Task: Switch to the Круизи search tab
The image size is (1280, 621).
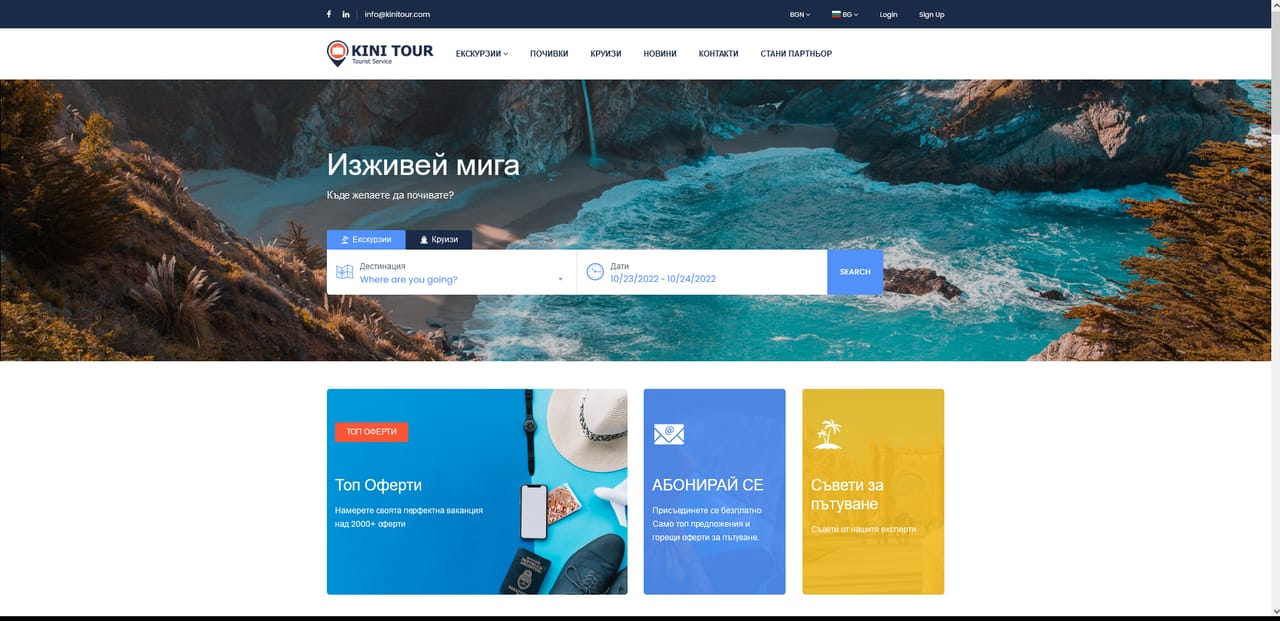Action: (439, 240)
